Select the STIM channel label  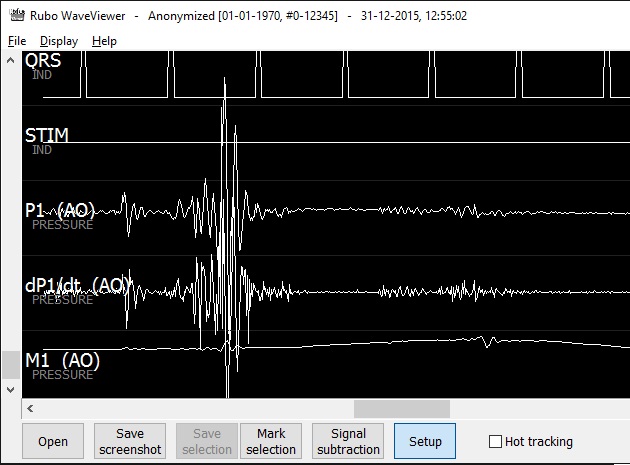[x=47, y=135]
